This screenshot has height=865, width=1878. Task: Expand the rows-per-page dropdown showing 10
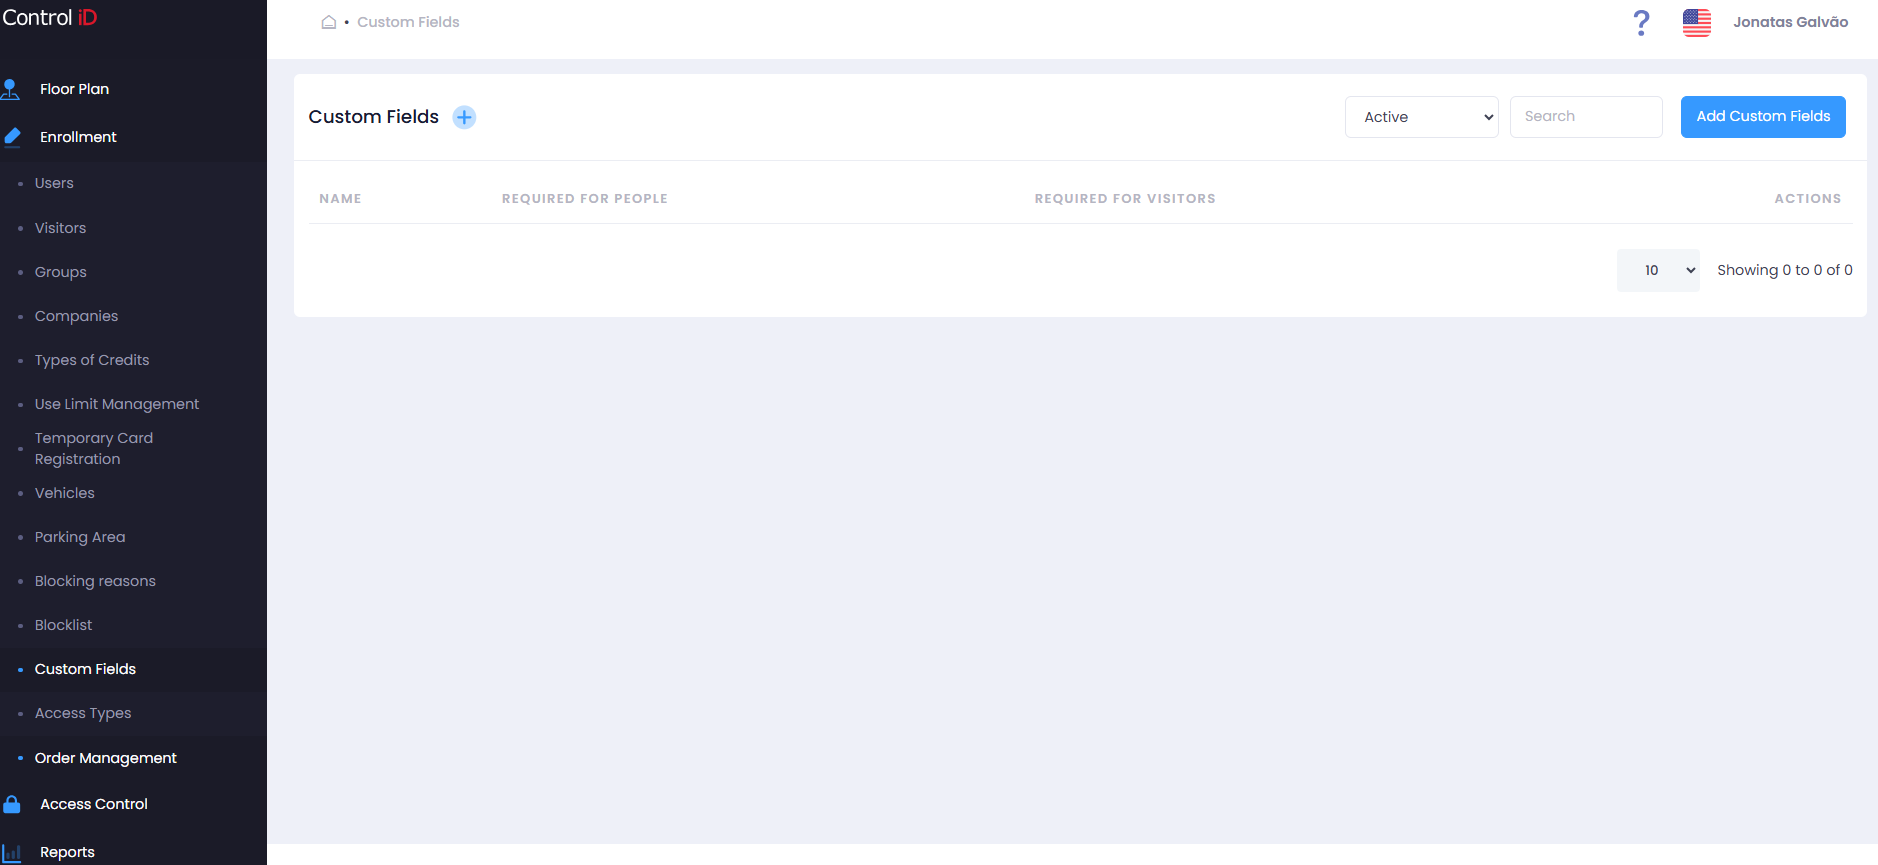coord(1658,270)
